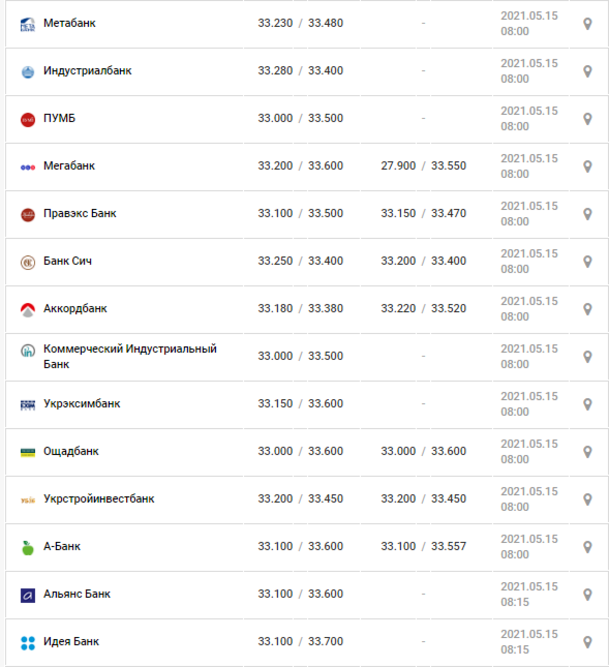The width and height of the screenshot is (609, 667).
Task: Click the Правэкс Банк location pin
Action: pos(587,214)
